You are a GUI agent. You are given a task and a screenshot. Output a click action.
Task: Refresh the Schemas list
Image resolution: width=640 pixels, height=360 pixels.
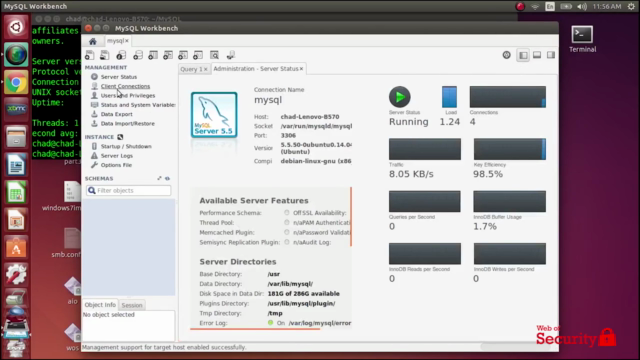(167, 178)
